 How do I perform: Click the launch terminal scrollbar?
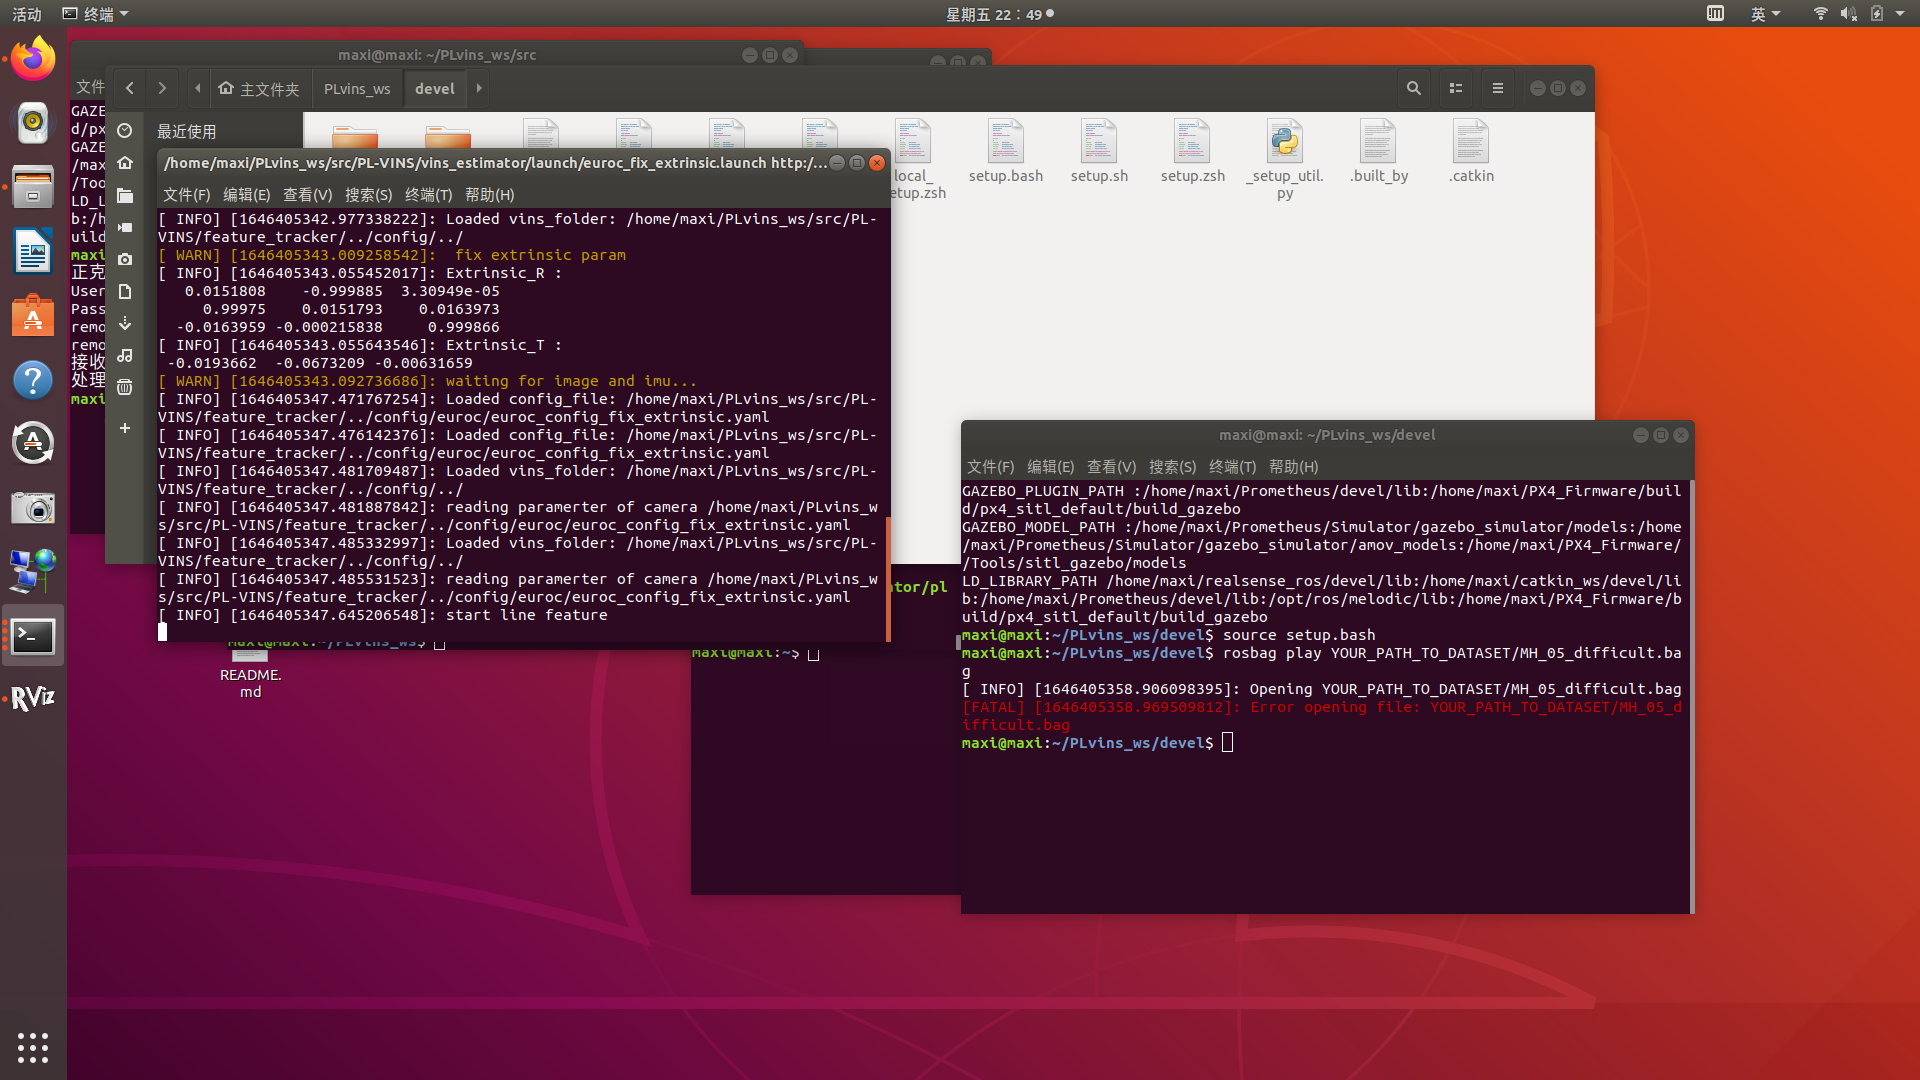pos(887,578)
